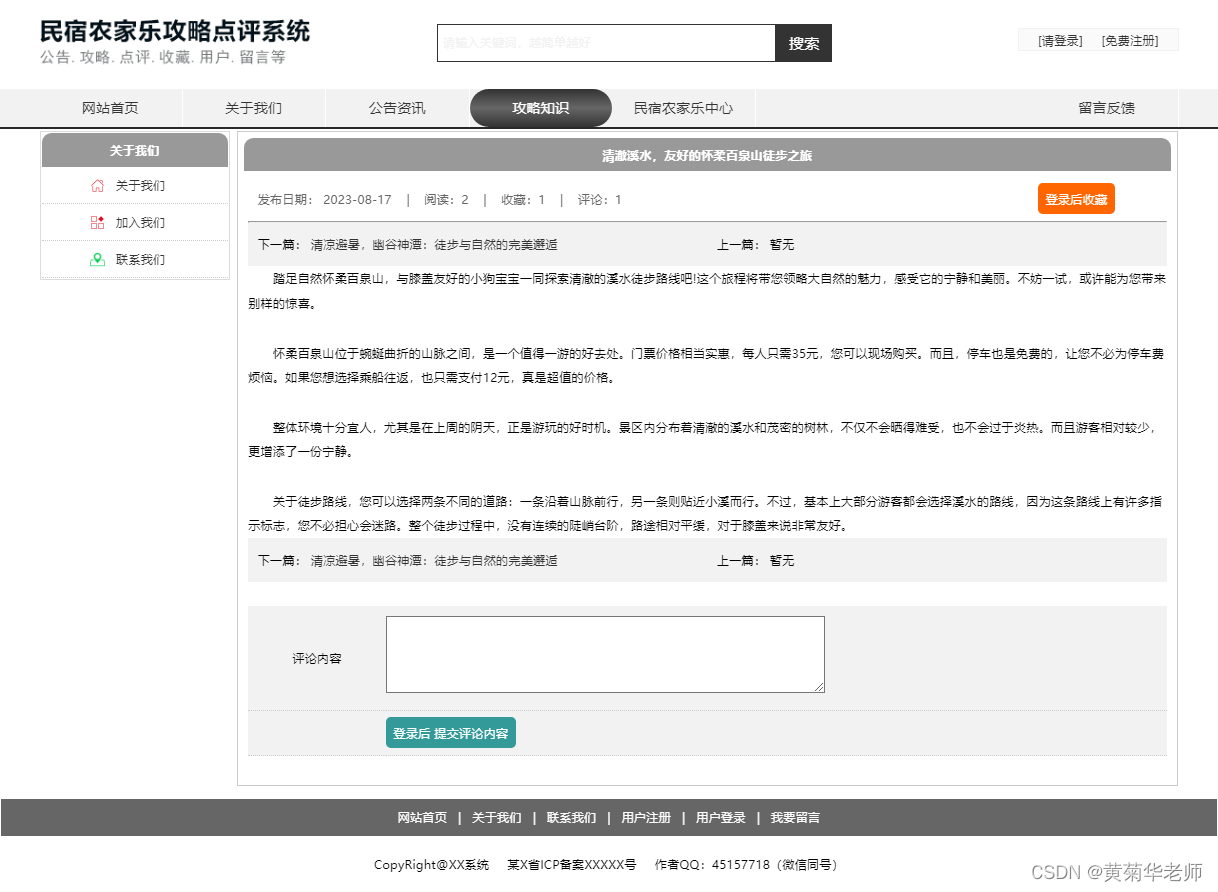
Task: Click inside the 评论内容 comment box
Action: tap(604, 654)
